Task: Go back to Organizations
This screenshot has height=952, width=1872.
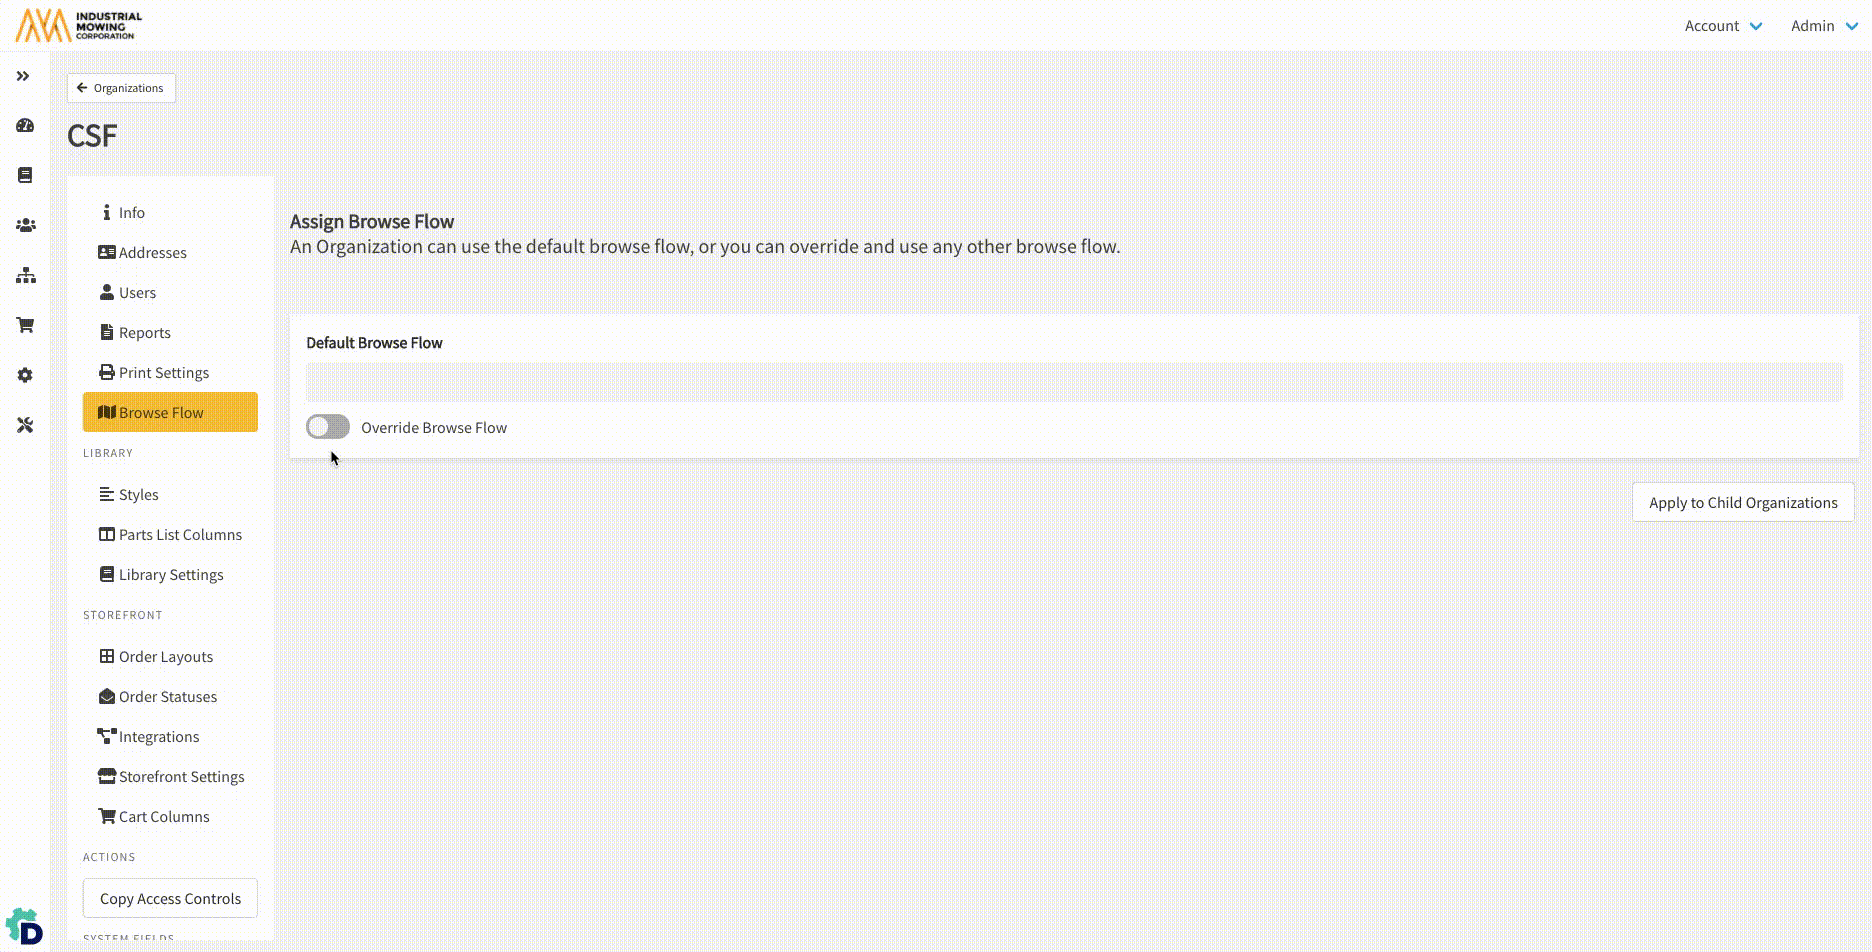Action: (121, 88)
